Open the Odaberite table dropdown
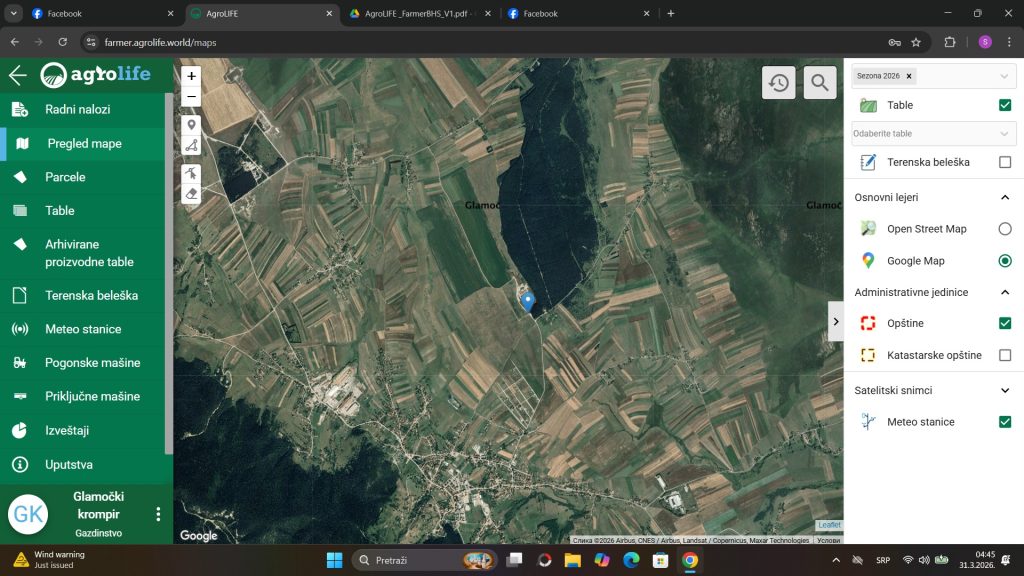1024x576 pixels. pyautogui.click(x=933, y=133)
